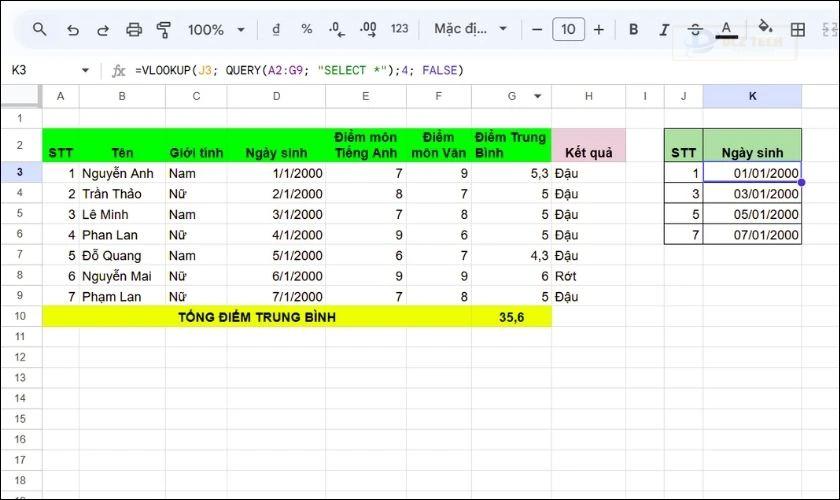840x500 pixels.
Task: Select cell 'Trần Thảo'
Action: point(122,193)
